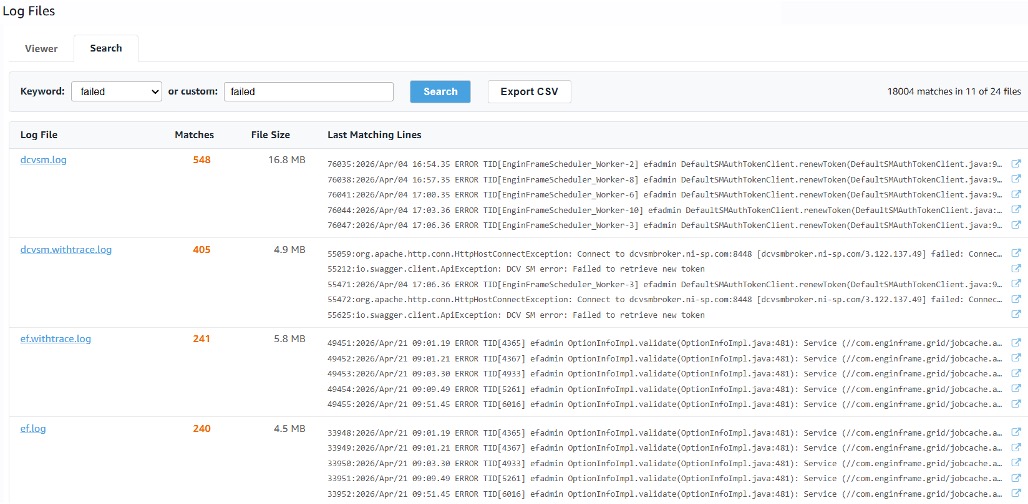The image size is (1028, 504).
Task: Select the Search tab
Action: [x=106, y=48]
